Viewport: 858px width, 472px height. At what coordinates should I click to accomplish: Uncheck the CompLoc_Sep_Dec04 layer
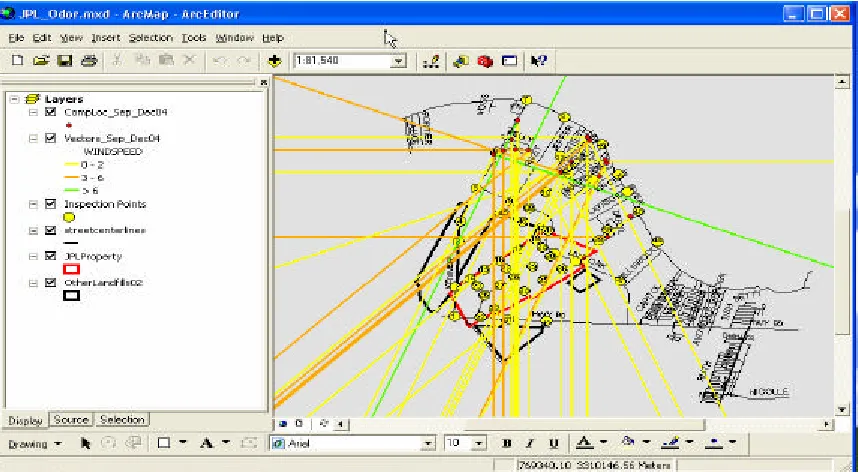pos(51,112)
